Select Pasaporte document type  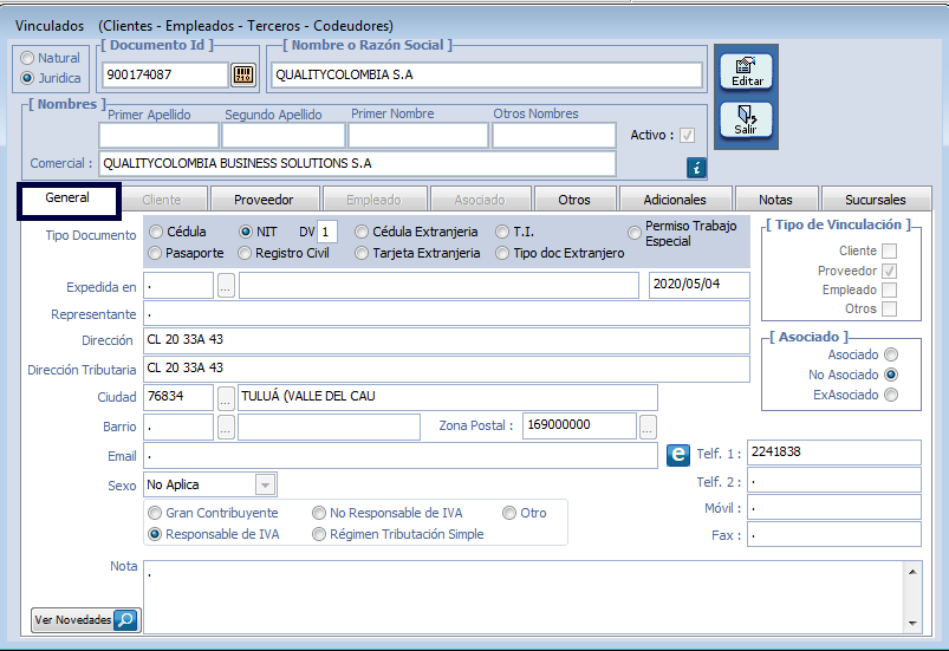point(155,253)
